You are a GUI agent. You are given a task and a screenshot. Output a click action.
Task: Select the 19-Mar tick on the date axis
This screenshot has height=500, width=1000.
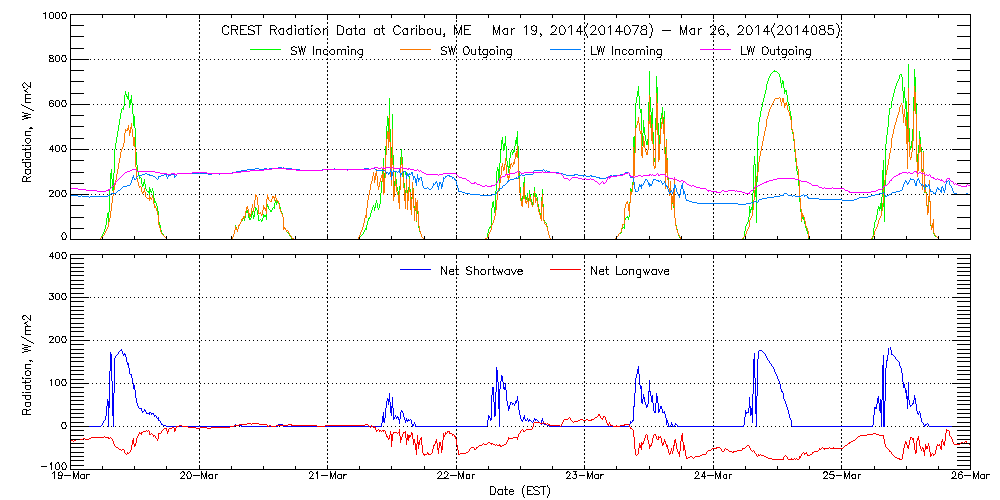(72, 477)
